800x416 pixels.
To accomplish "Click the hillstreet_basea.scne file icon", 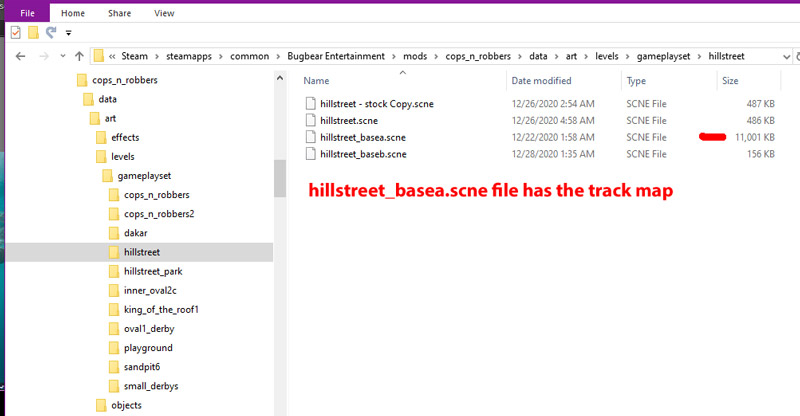I will click(311, 137).
